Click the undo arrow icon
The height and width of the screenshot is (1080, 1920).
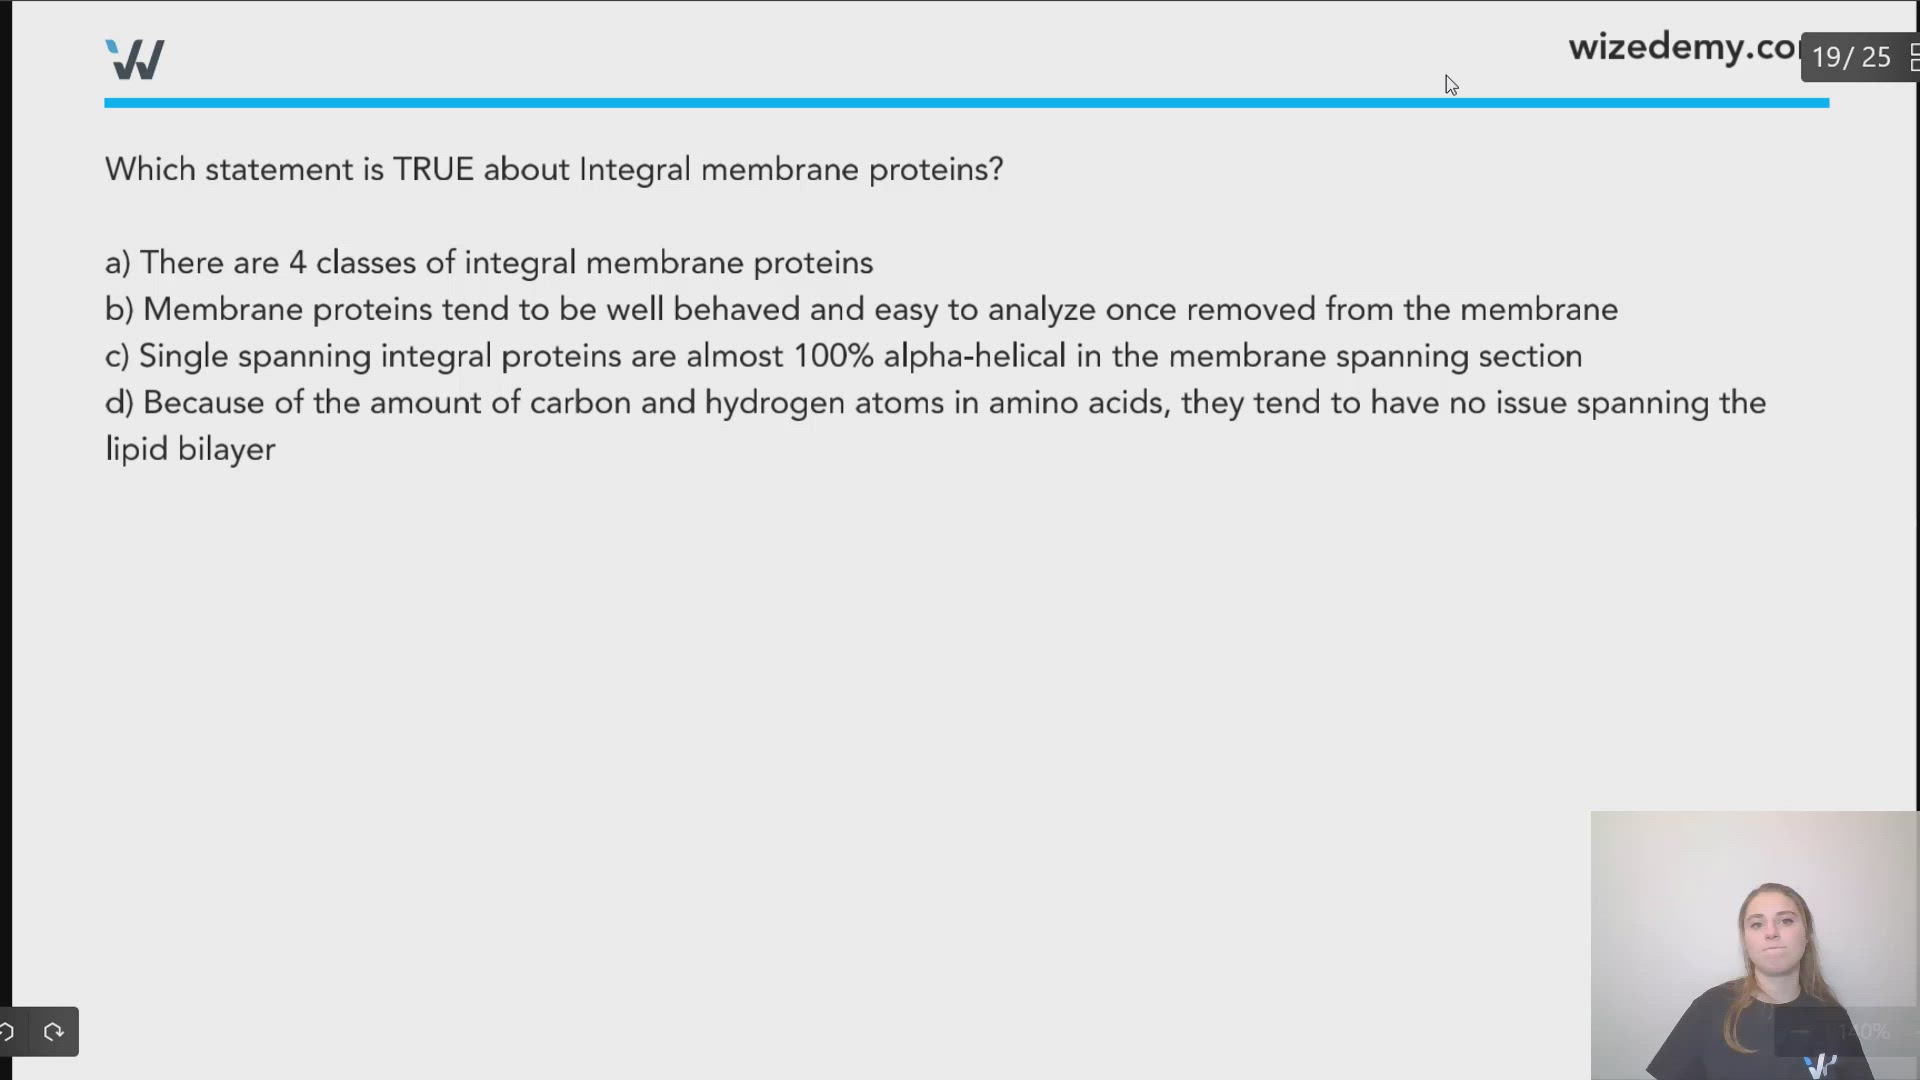coord(8,1031)
